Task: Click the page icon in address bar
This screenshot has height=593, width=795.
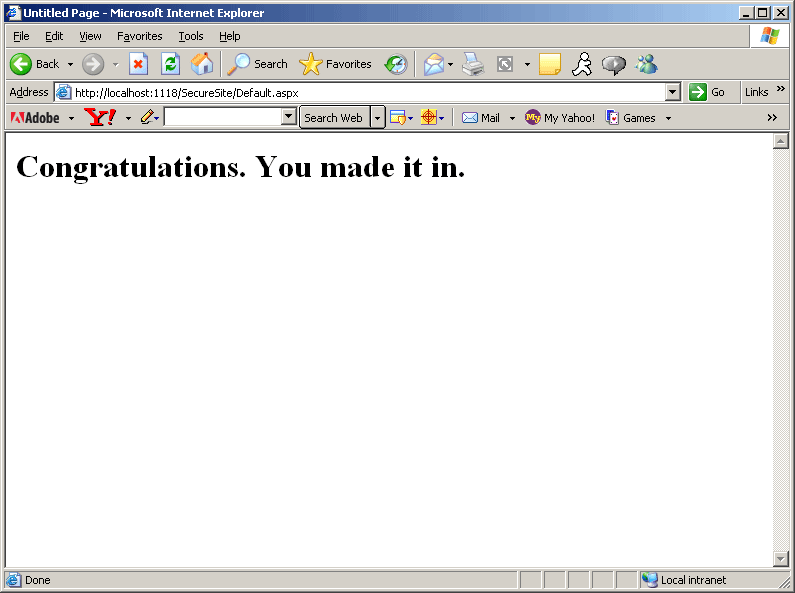Action: [63, 92]
